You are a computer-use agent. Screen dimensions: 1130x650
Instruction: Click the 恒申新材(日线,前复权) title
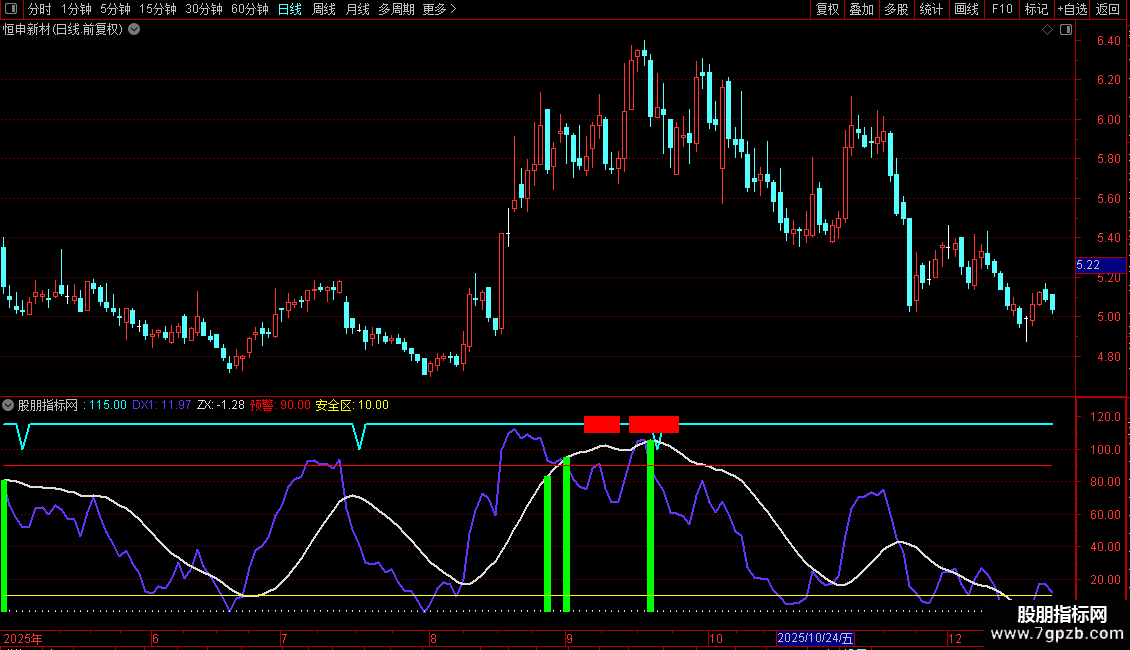click(63, 30)
